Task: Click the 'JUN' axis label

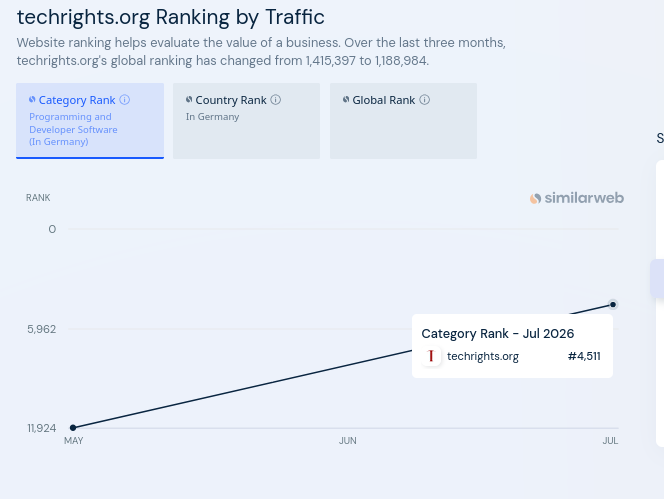Action: tap(348, 441)
